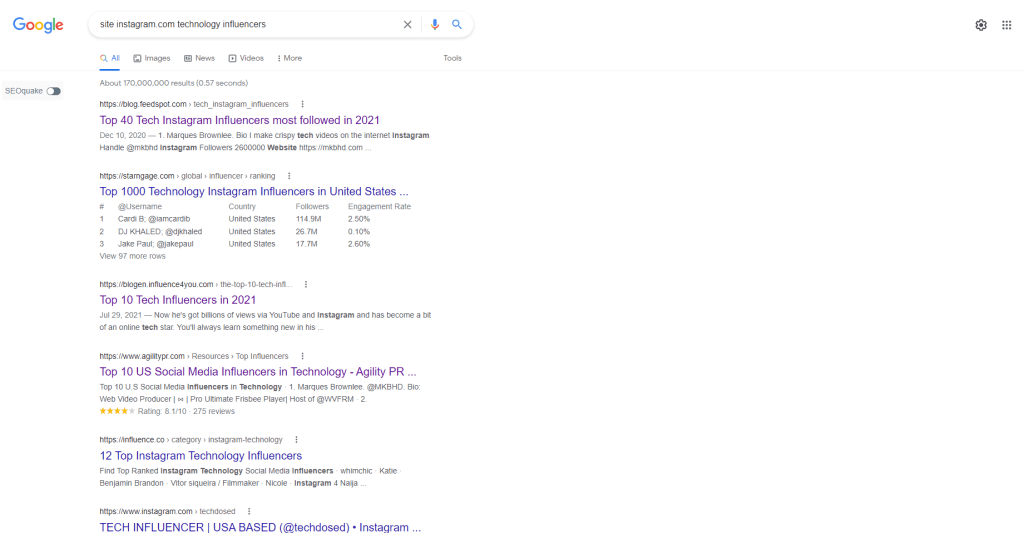
Task: Open options menu for instagram.com techdosed result
Action: click(x=249, y=511)
